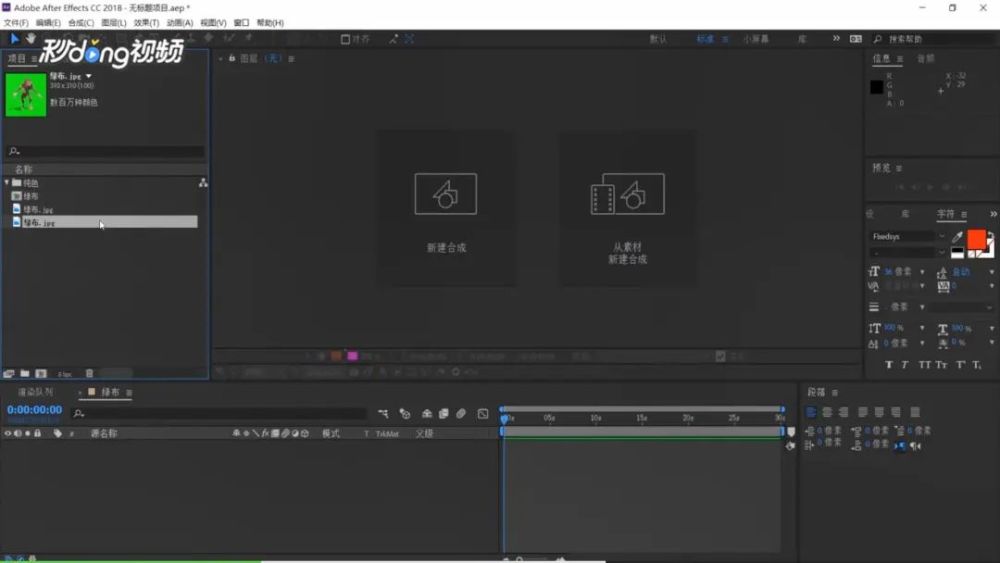
Task: Click the solo column header in timeline
Action: pos(27,434)
